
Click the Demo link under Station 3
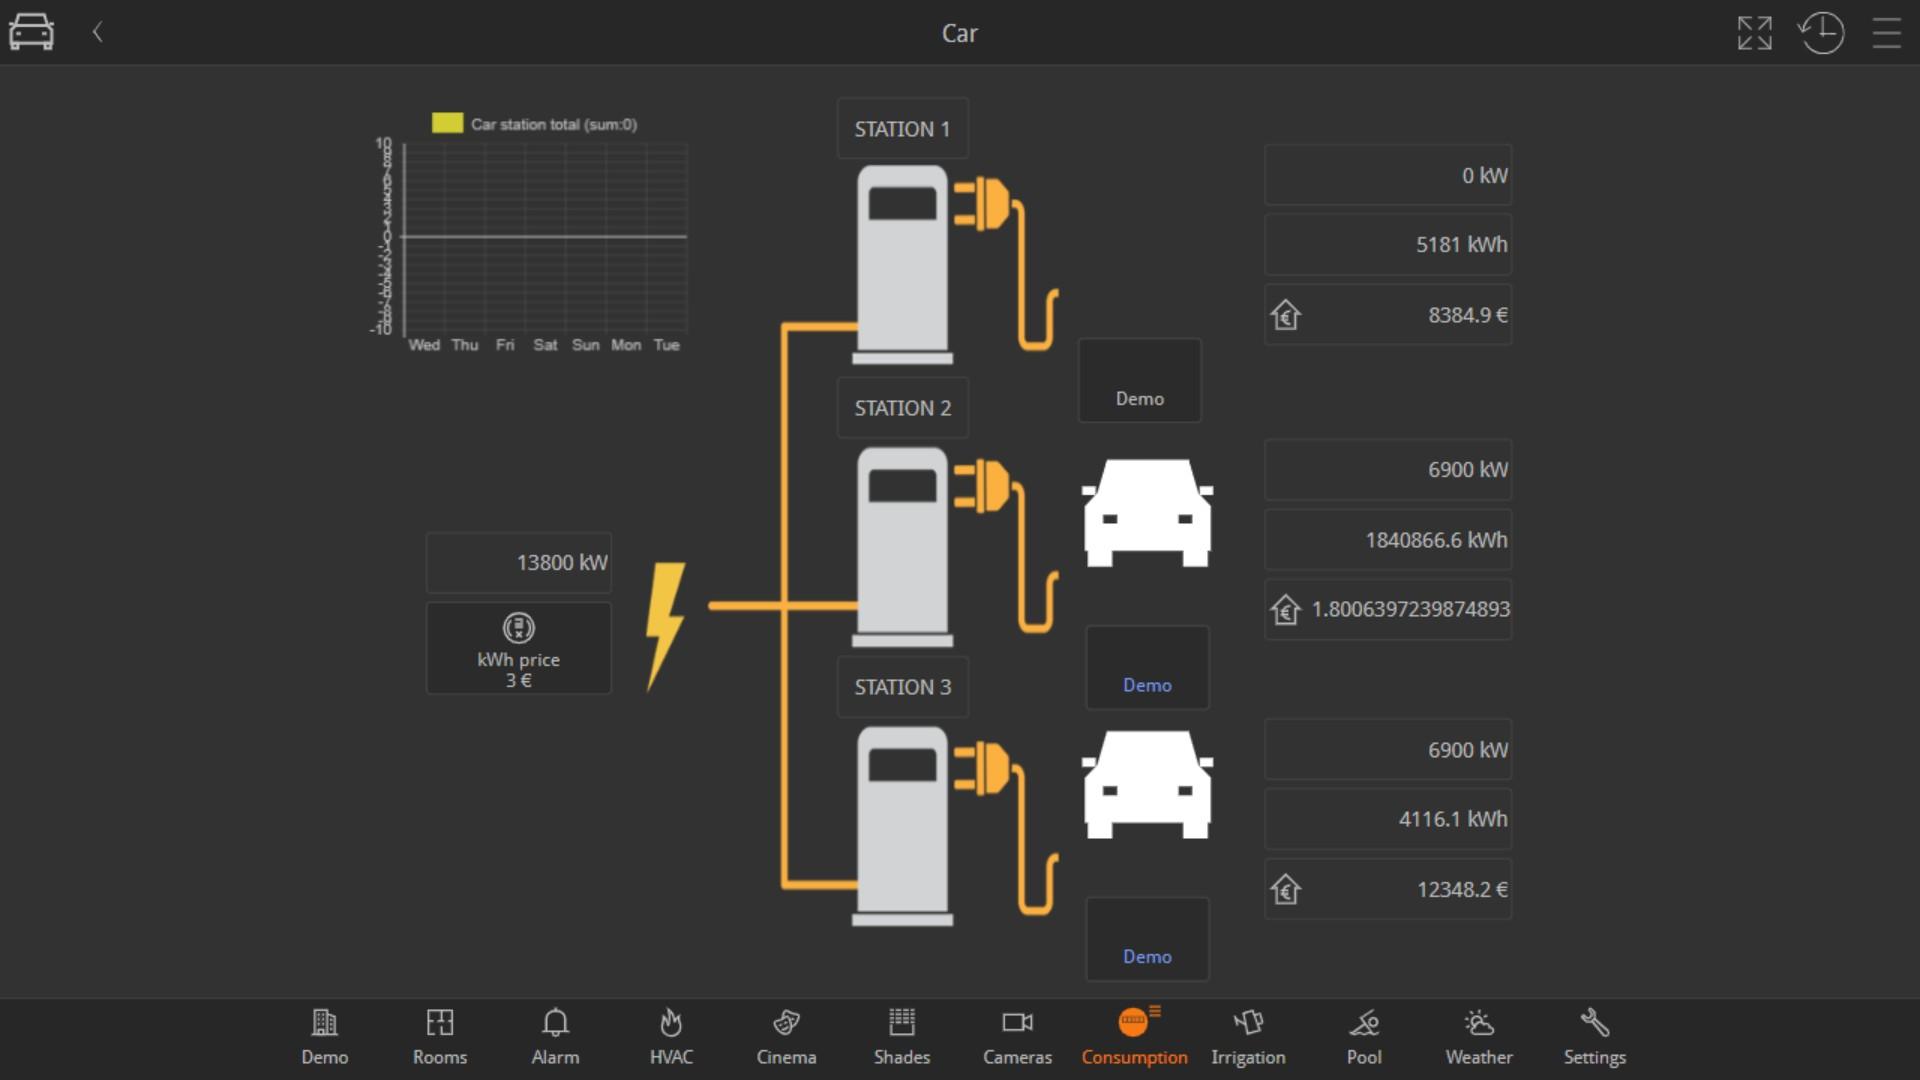[x=1147, y=956]
